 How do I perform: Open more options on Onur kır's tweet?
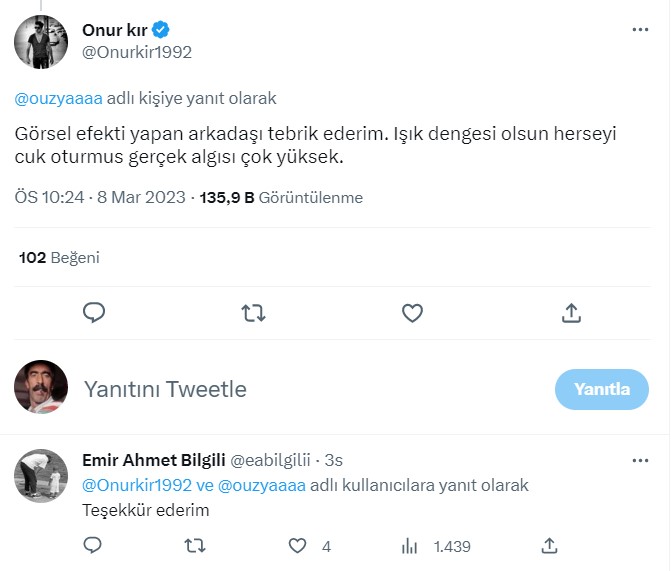tap(640, 30)
